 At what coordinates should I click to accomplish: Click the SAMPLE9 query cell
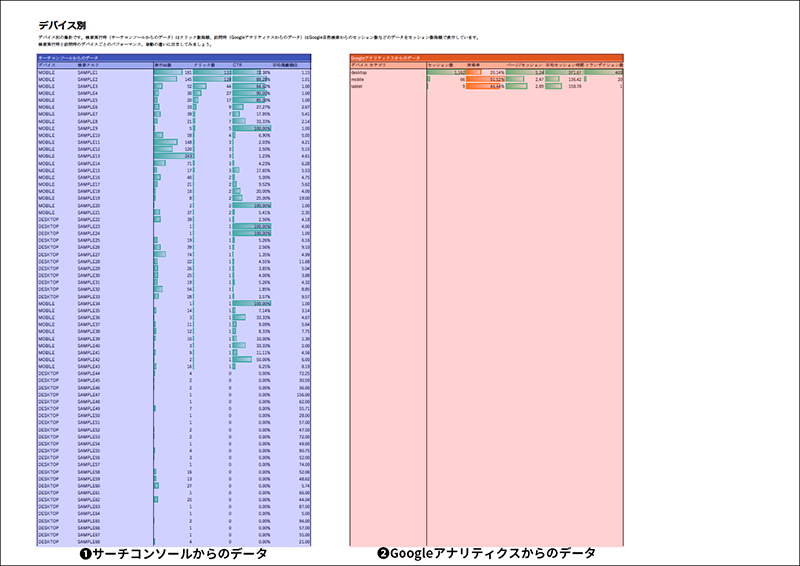(87, 129)
